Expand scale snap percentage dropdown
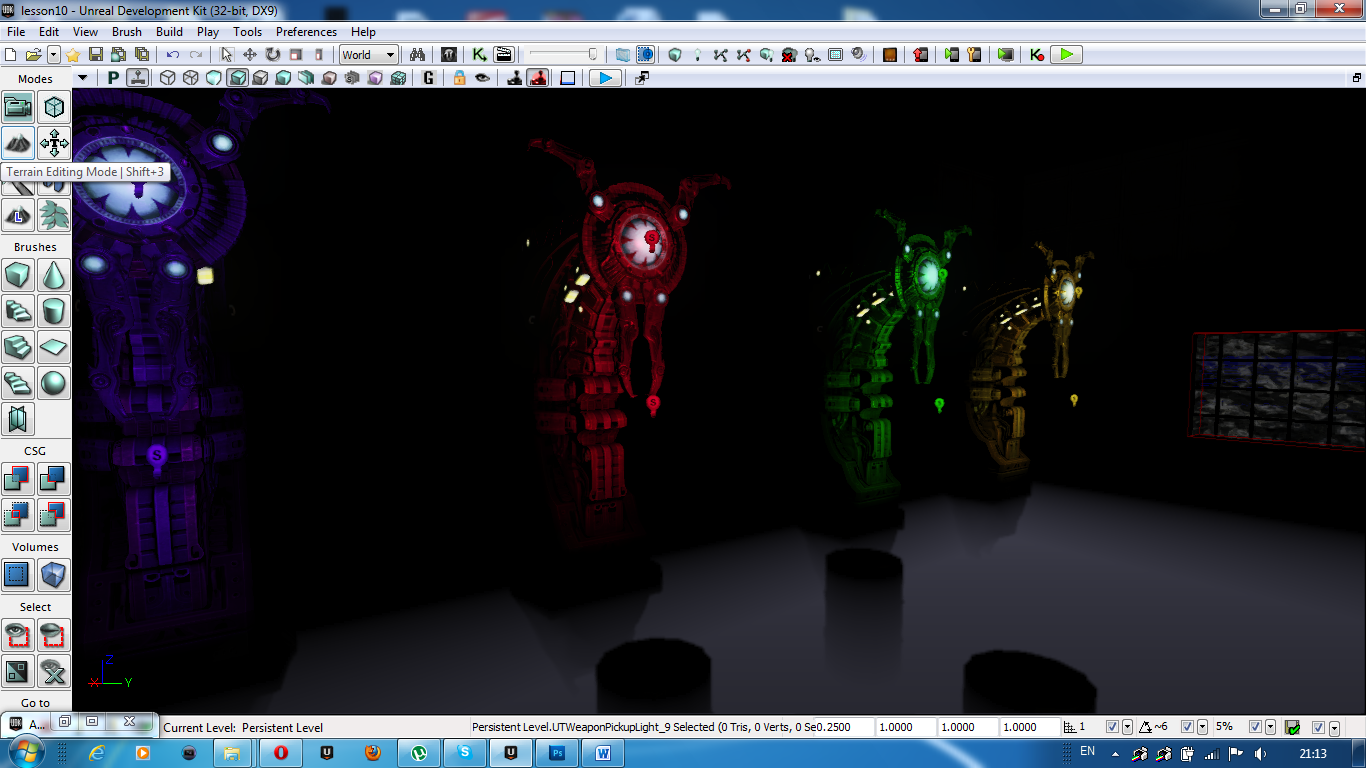This screenshot has height=768, width=1366. click(1271, 727)
